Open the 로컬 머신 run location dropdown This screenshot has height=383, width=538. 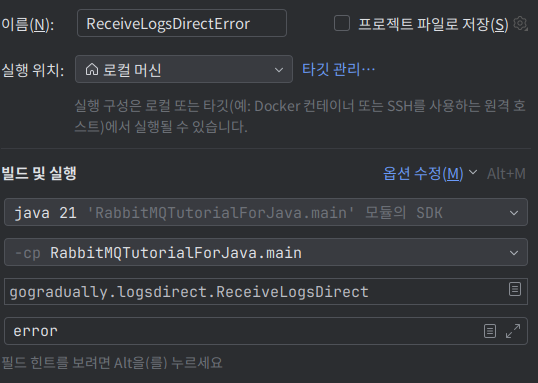pyautogui.click(x=184, y=69)
